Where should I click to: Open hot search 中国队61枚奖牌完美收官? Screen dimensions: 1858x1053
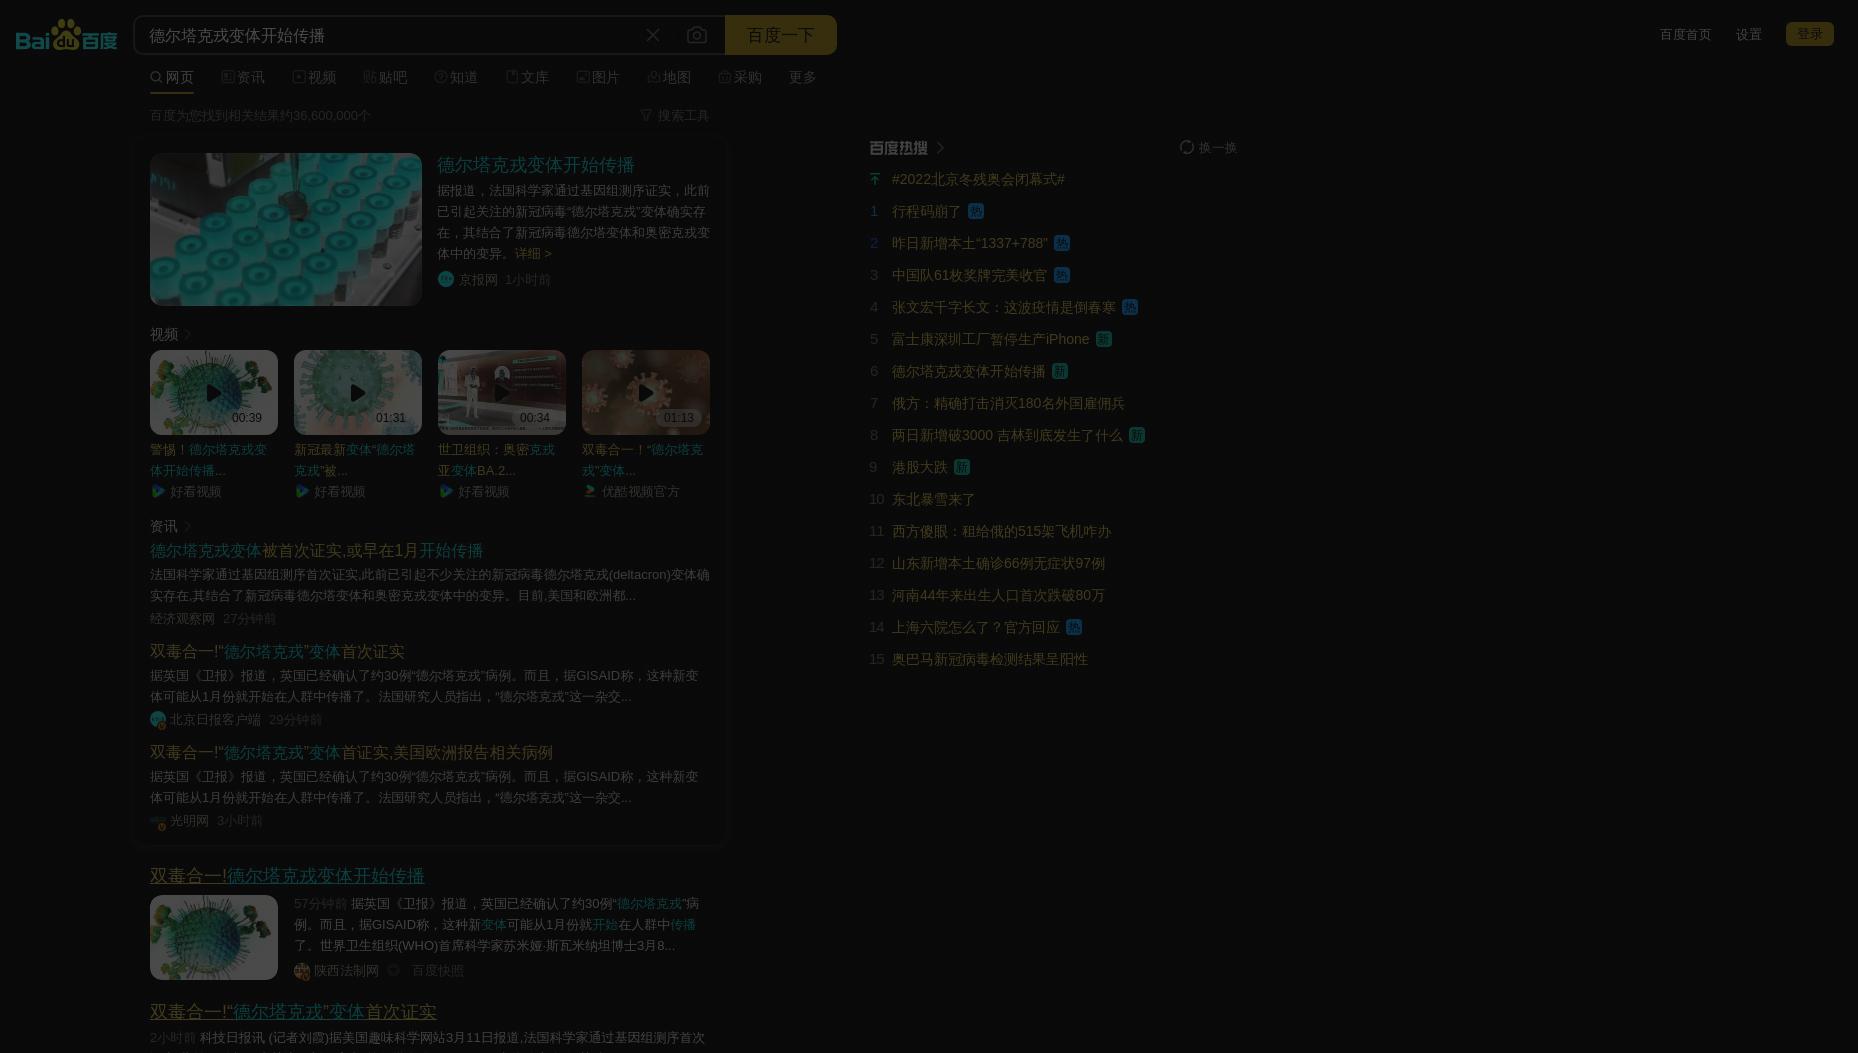point(969,275)
